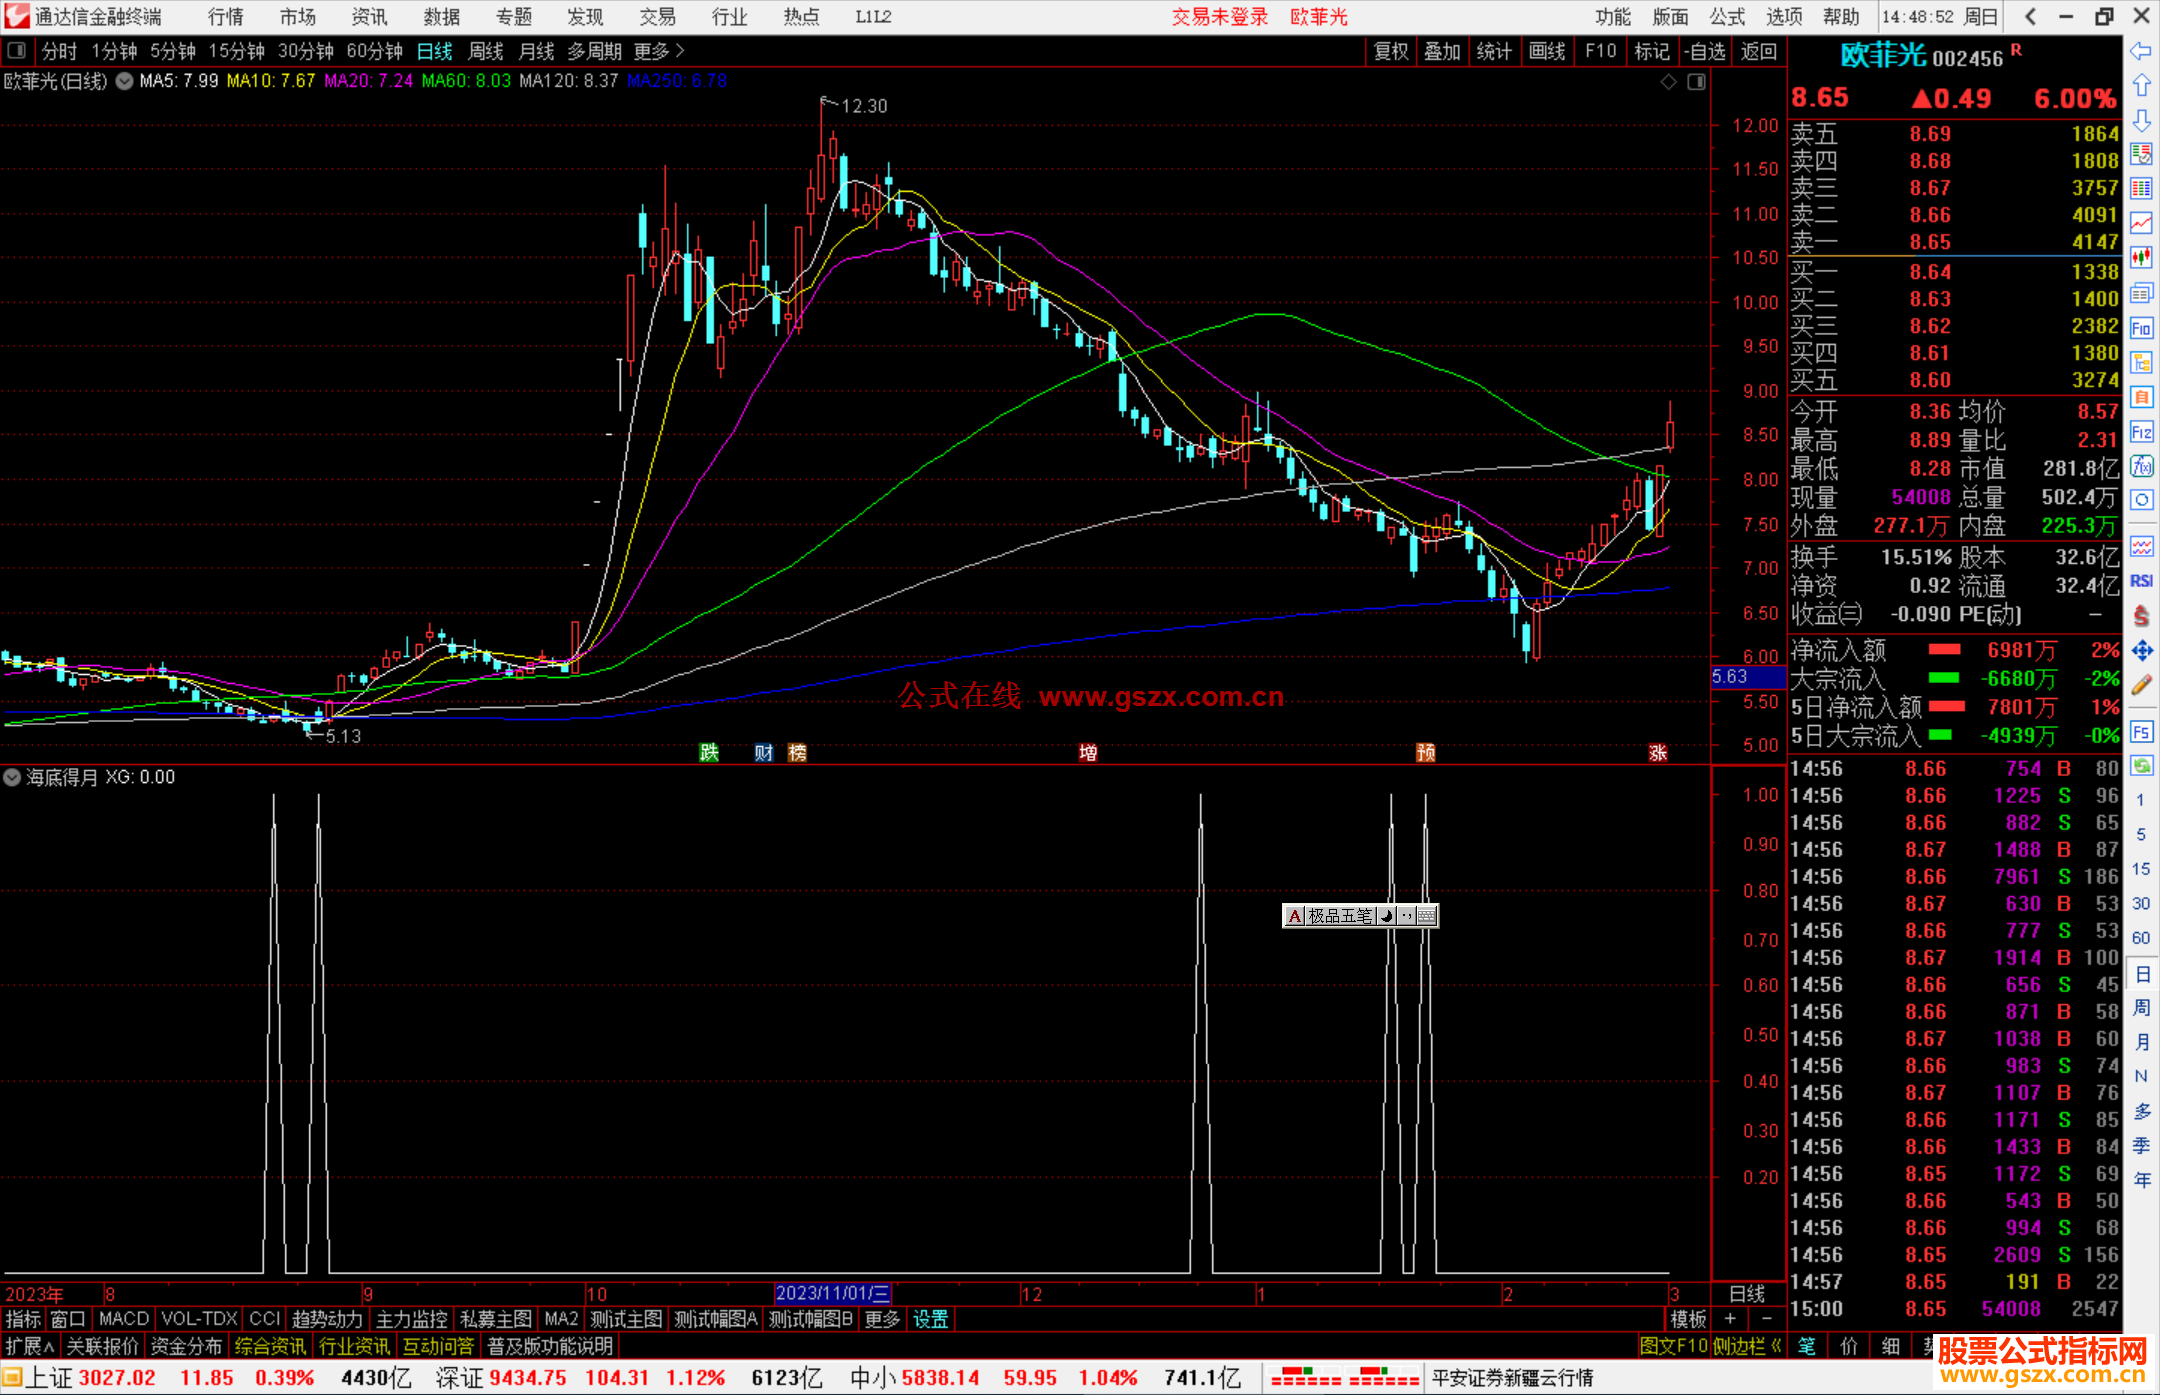Click the F12 sidebar icon
This screenshot has width=2160, height=1395.
pos(2141,432)
